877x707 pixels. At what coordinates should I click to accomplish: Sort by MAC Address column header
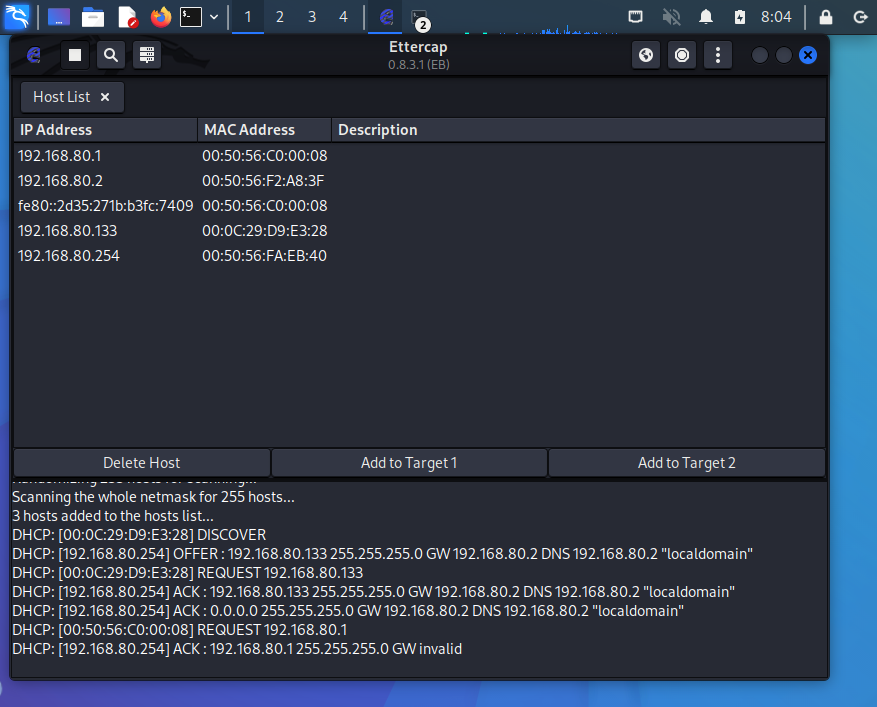[265, 130]
